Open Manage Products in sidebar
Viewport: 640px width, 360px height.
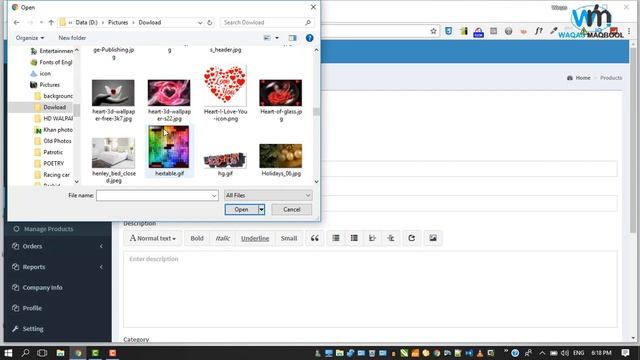[x=49, y=229]
